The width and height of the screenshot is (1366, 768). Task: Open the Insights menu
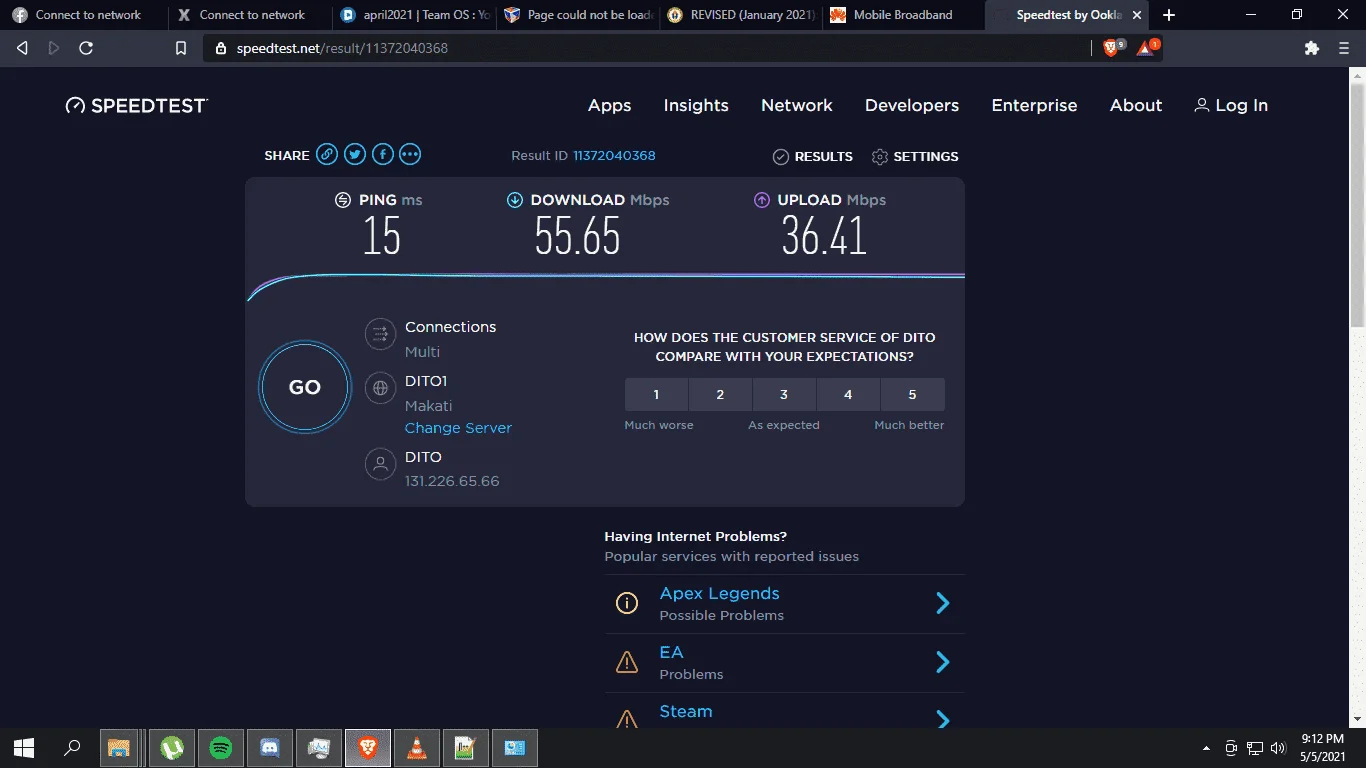(x=696, y=105)
